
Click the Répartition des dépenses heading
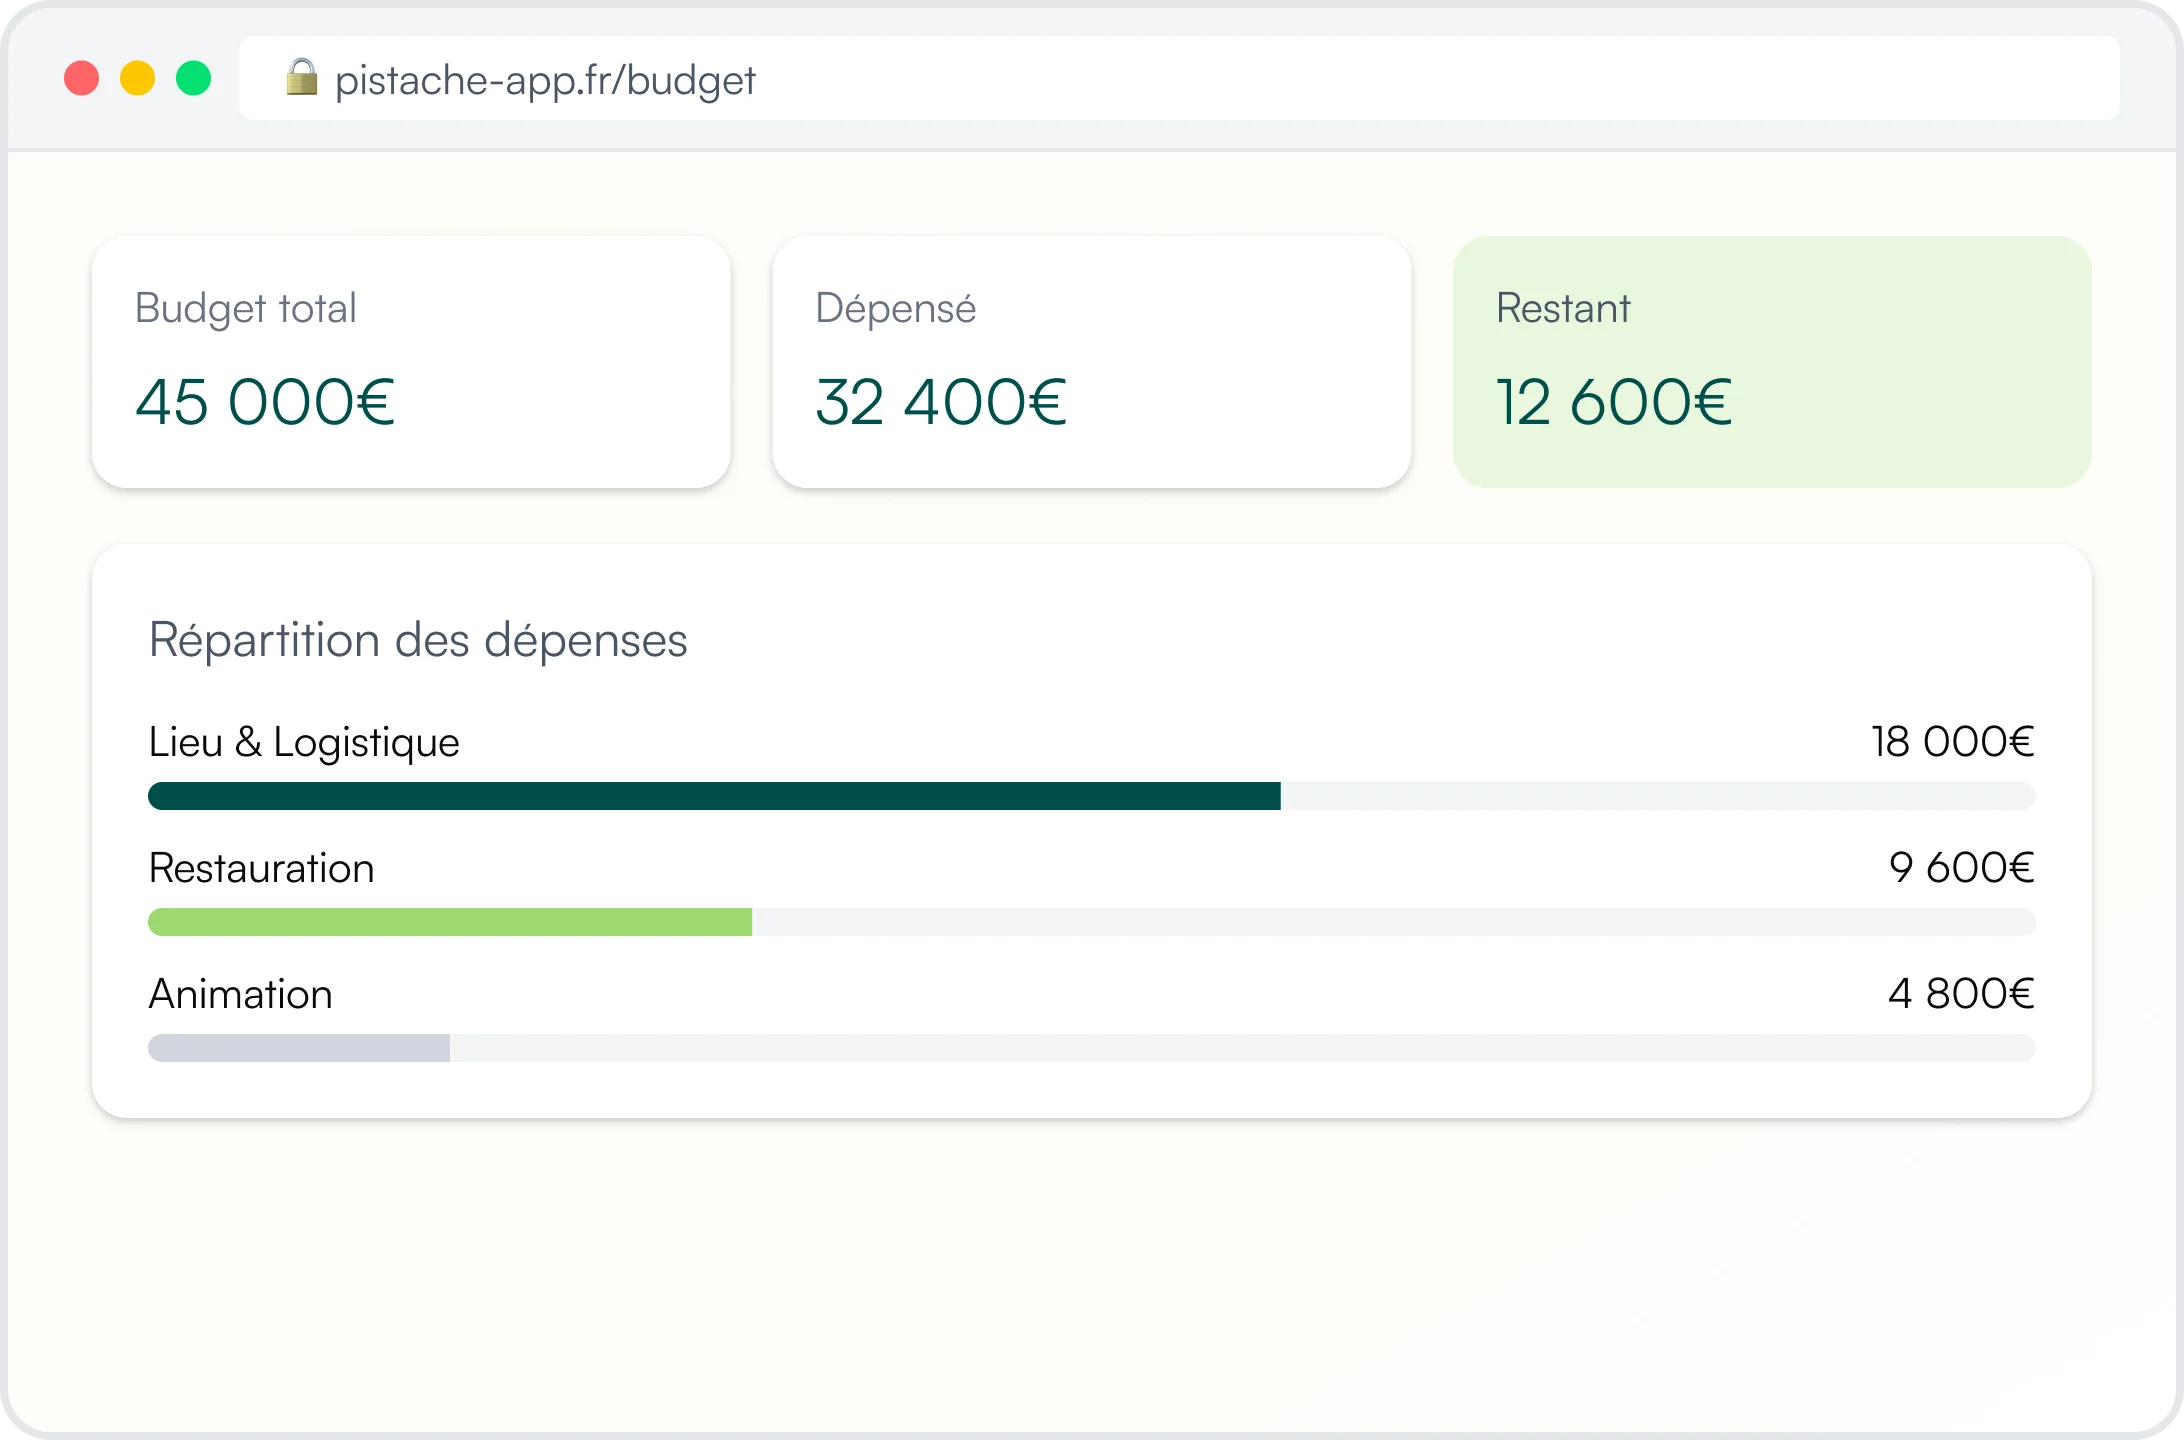click(x=418, y=640)
